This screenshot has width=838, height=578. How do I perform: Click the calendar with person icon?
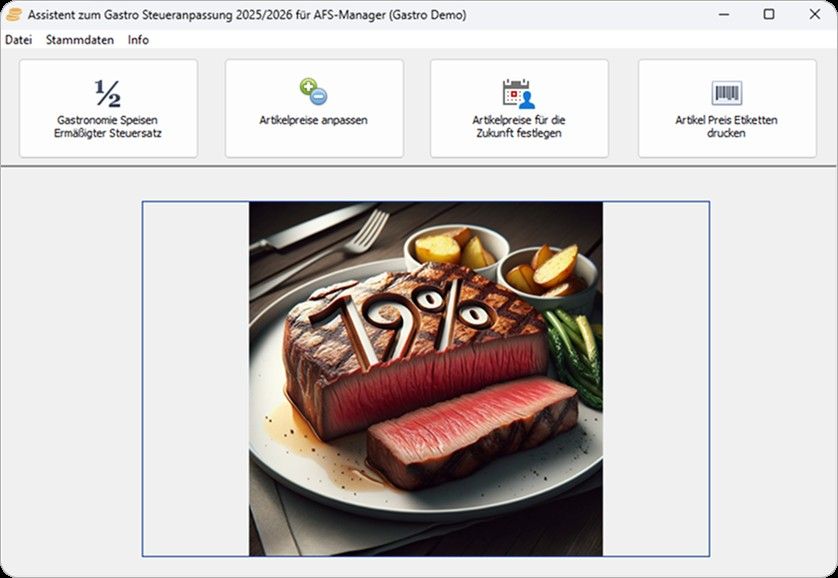coord(518,93)
